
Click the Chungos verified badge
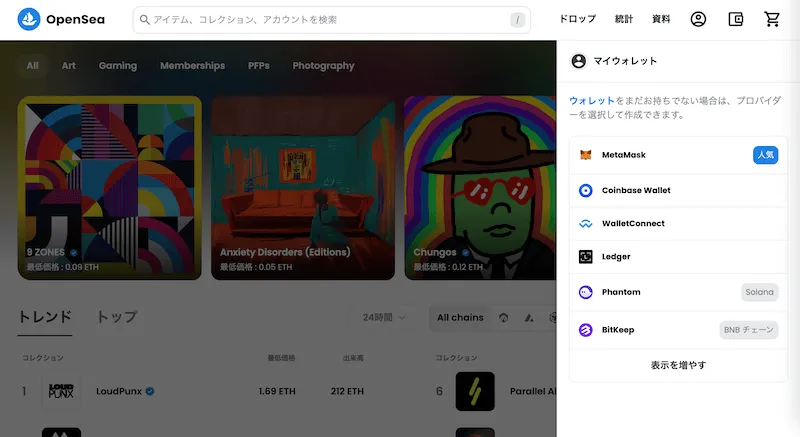465,252
